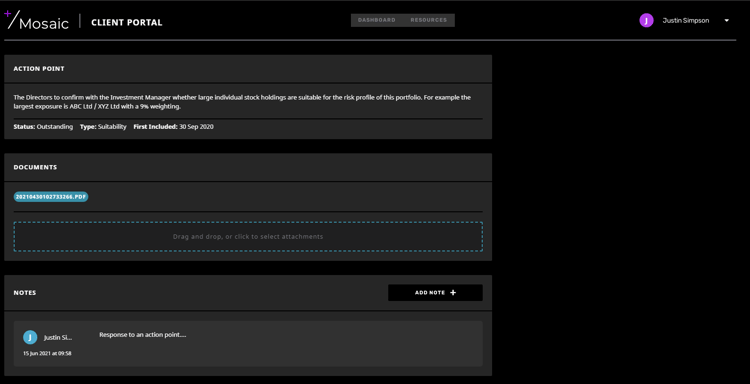The height and width of the screenshot is (384, 750).
Task: Click the drag and drop attachments area
Action: (248, 236)
